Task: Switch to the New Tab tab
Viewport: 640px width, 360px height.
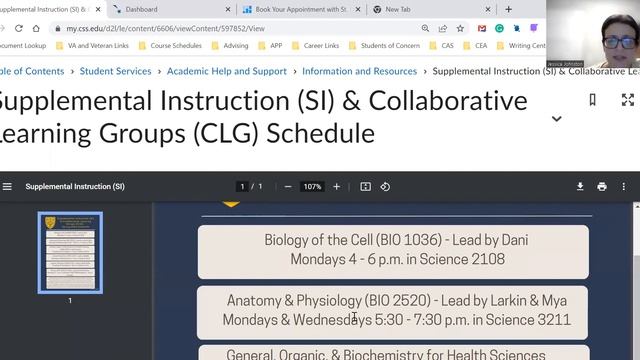Action: (x=431, y=9)
